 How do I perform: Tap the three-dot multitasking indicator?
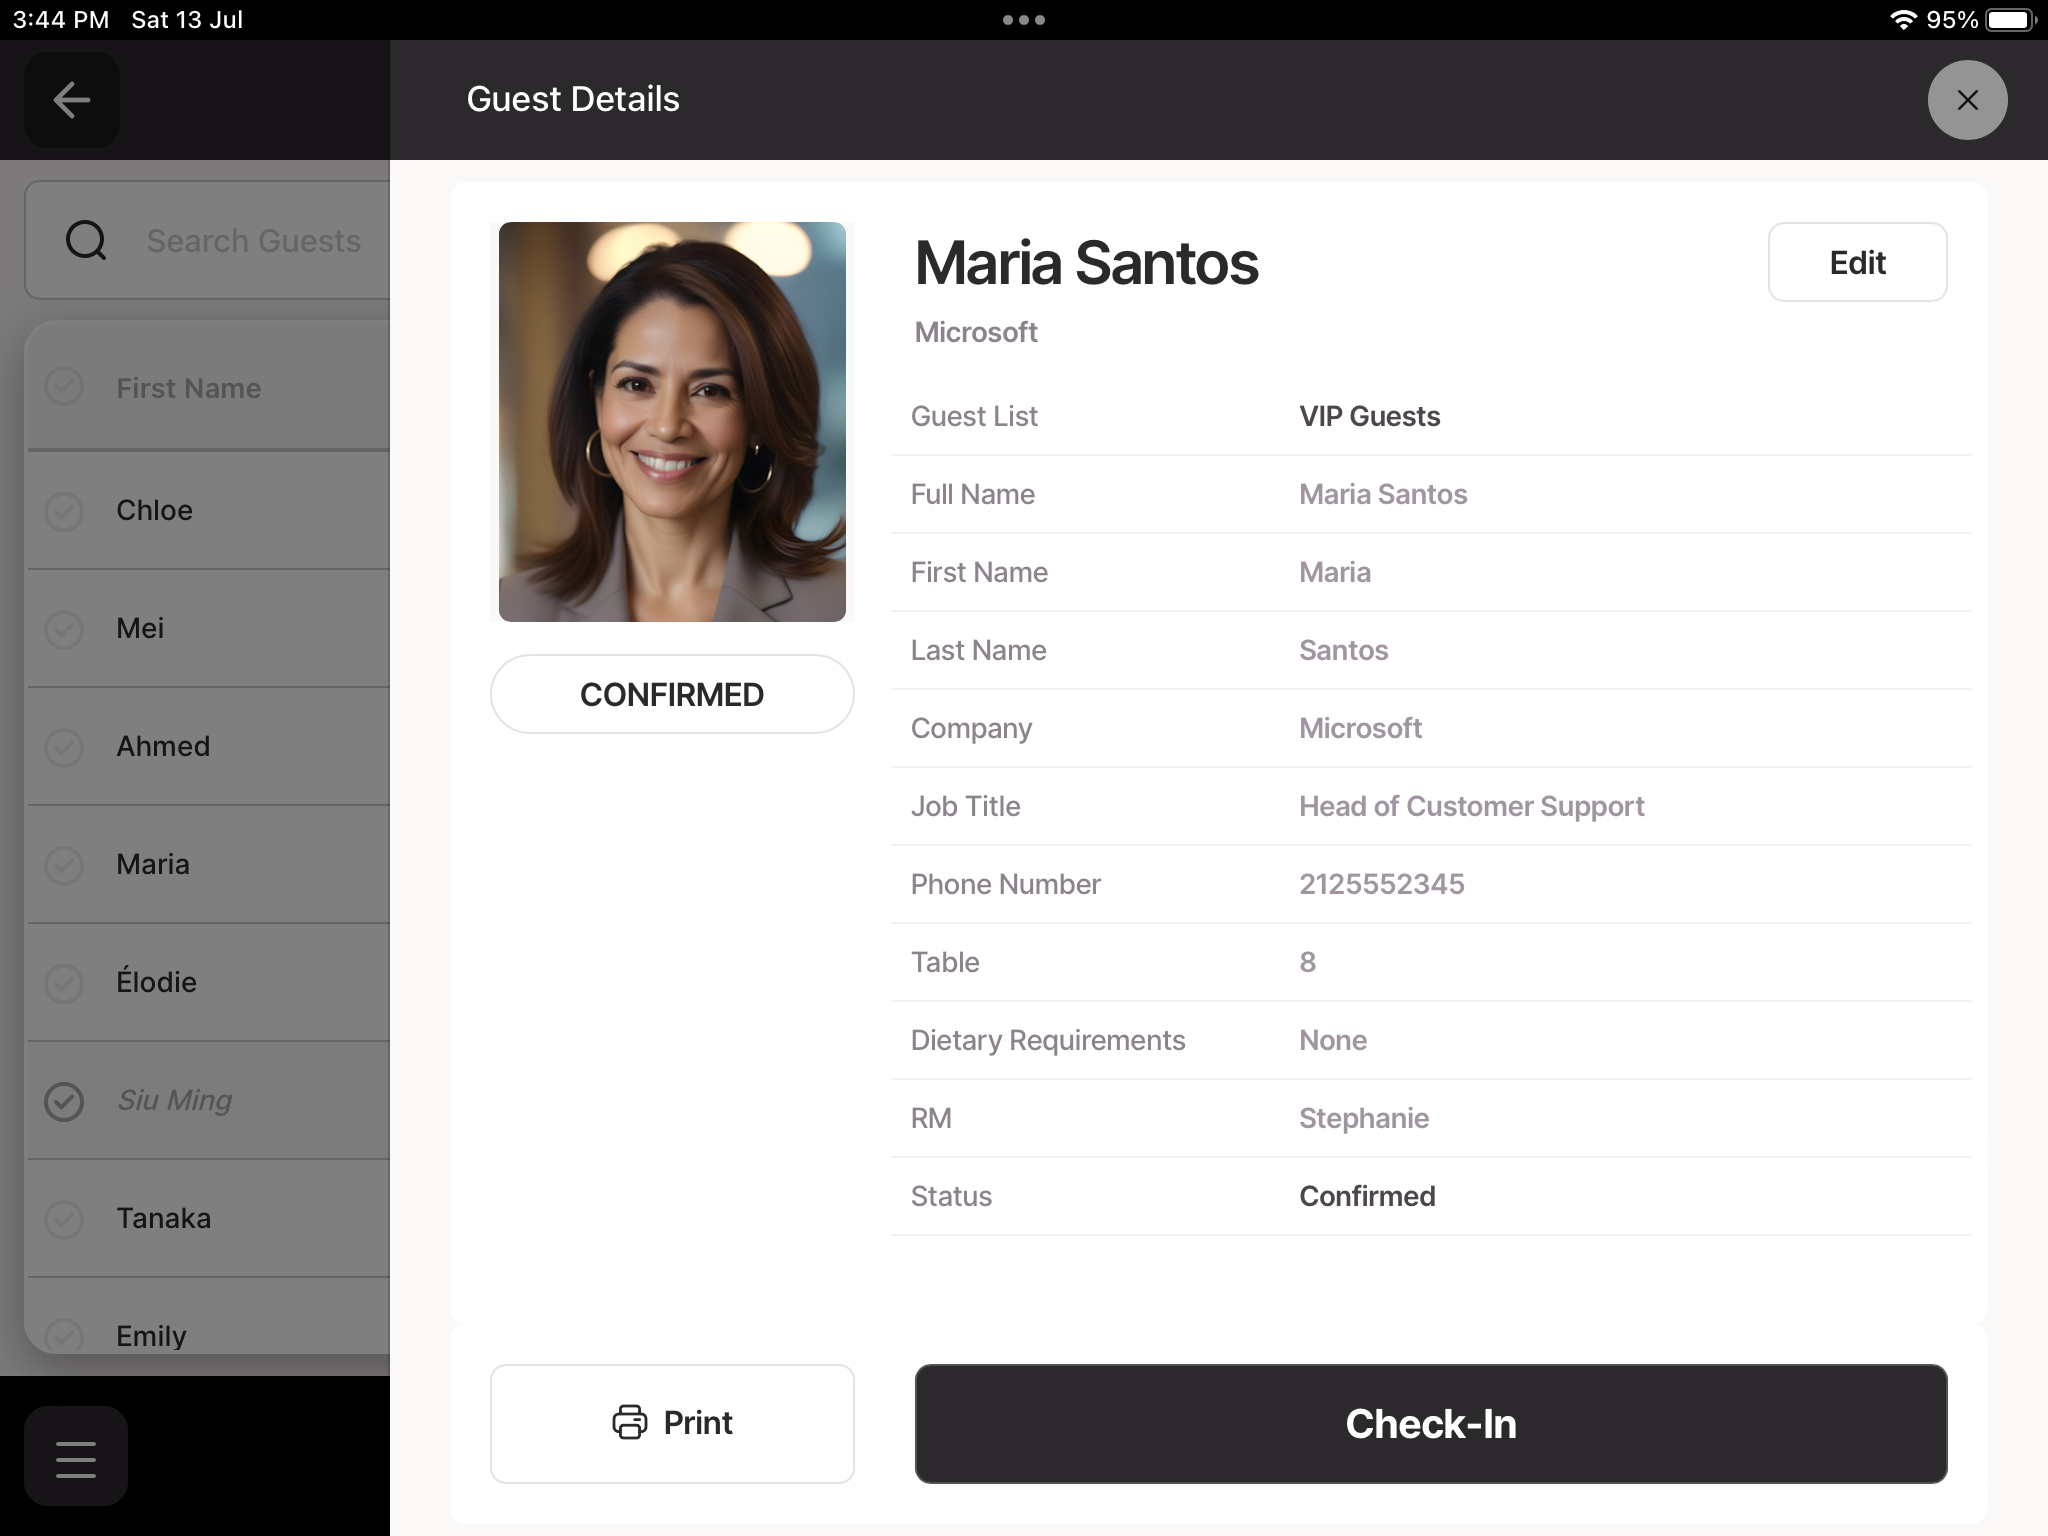[x=1023, y=20]
